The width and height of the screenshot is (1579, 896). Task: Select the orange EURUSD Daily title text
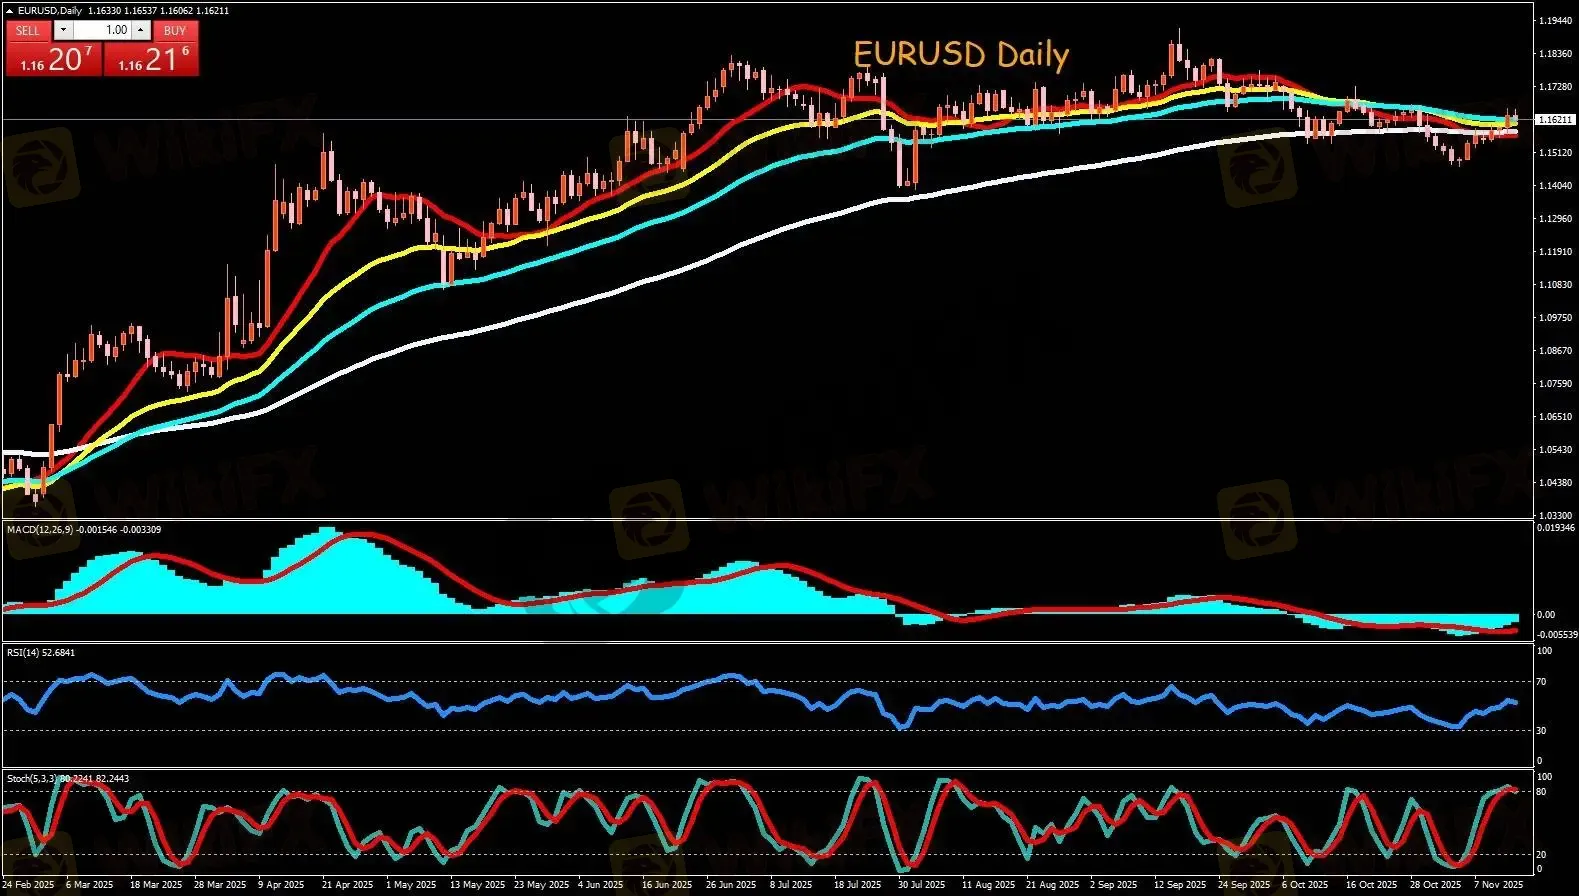pos(961,54)
